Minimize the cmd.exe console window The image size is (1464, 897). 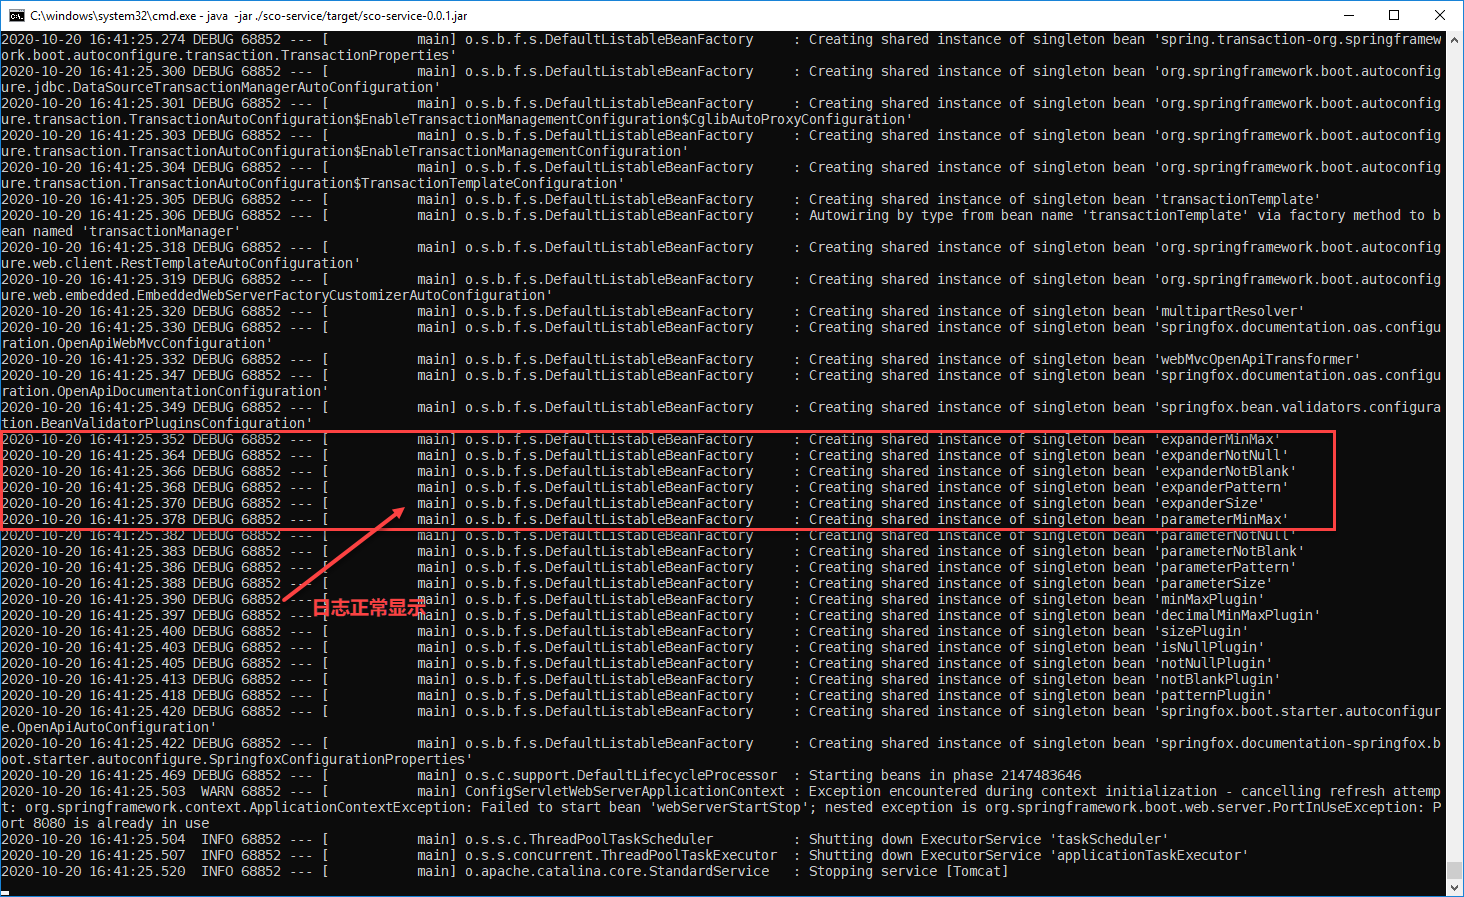(x=1348, y=15)
